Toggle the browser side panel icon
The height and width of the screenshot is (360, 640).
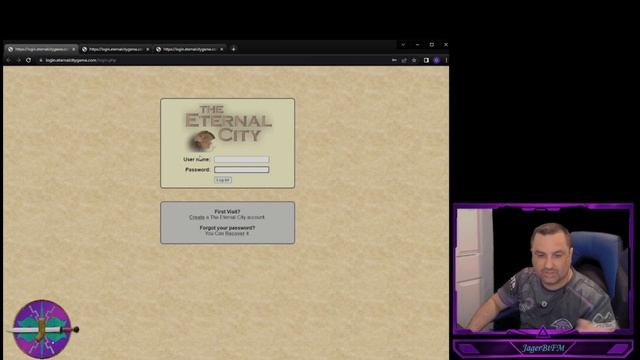(x=426, y=60)
